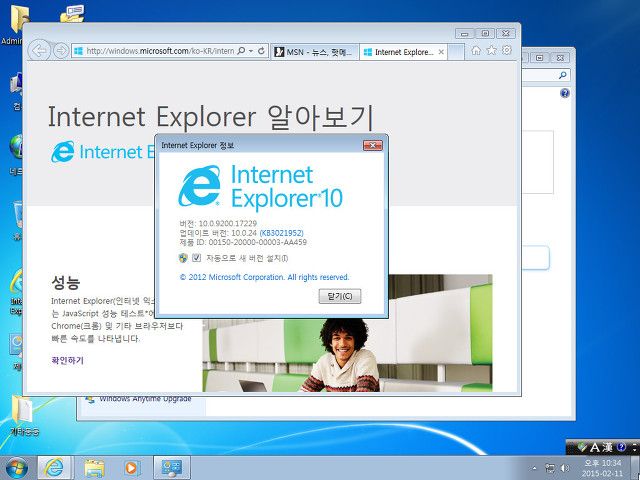Image resolution: width=640 pixels, height=480 pixels.
Task: Click search icon in background window
Action: 562,75
